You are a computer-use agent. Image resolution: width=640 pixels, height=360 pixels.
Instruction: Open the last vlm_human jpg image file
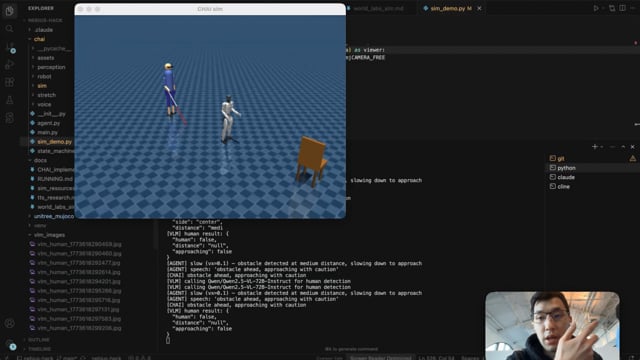(x=79, y=328)
